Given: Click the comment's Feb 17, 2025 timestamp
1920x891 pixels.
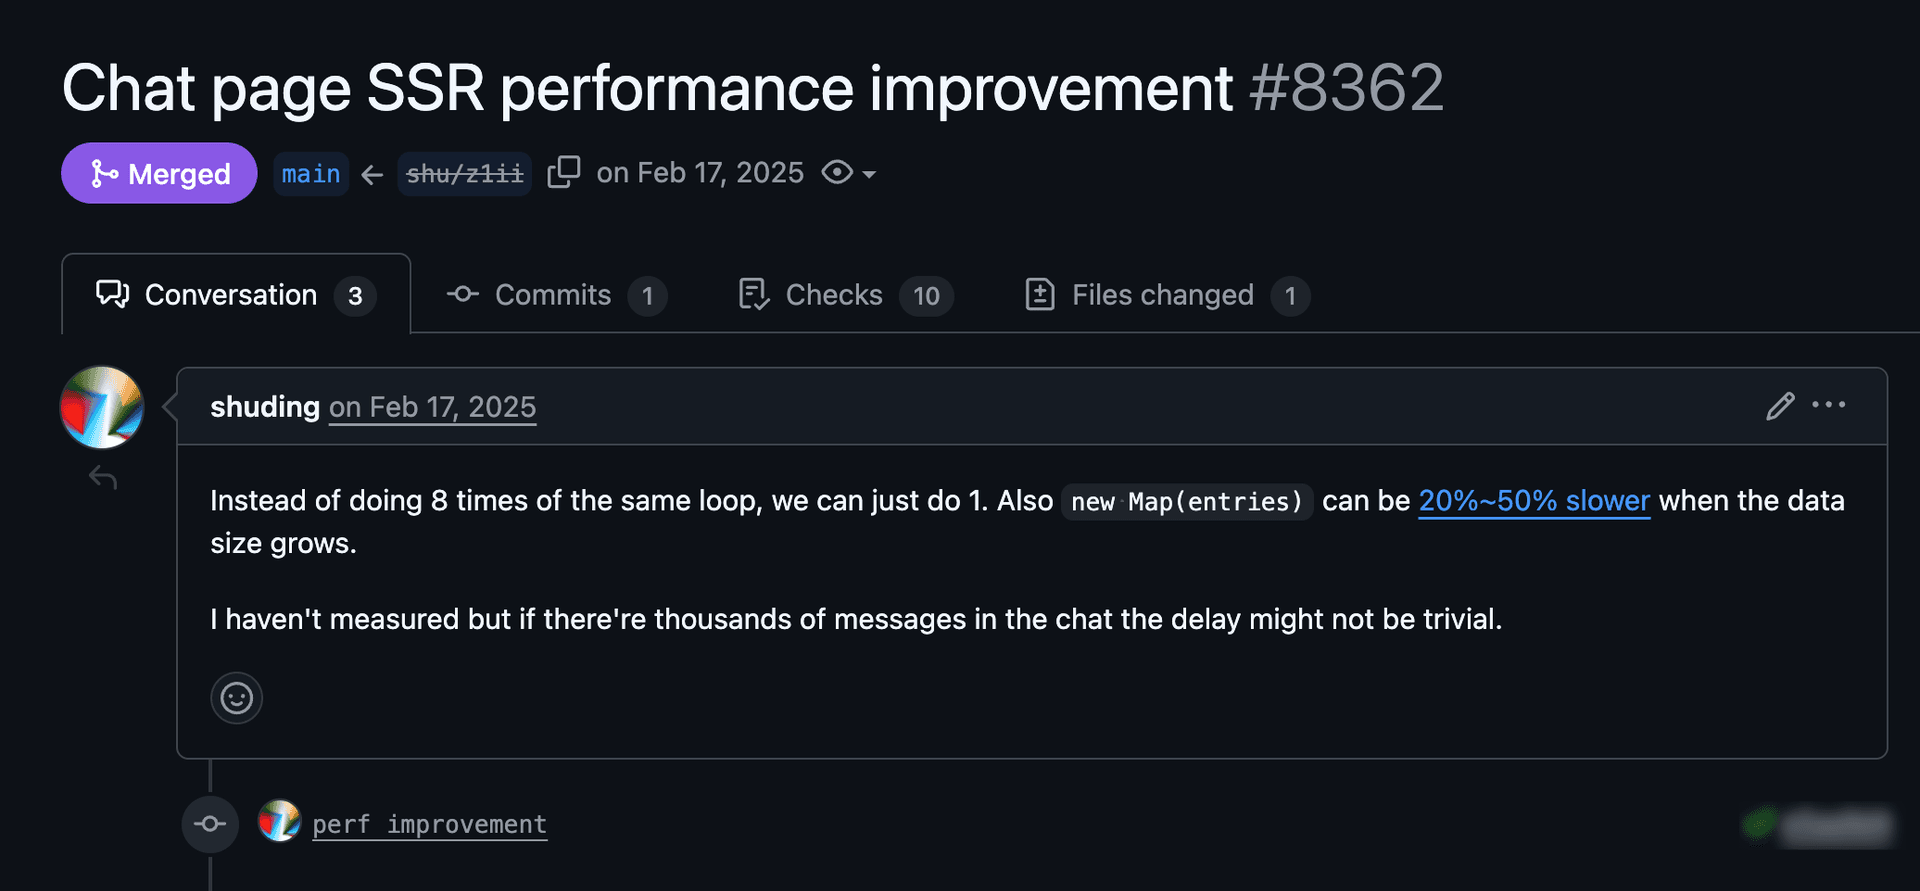Looking at the screenshot, I should 432,407.
